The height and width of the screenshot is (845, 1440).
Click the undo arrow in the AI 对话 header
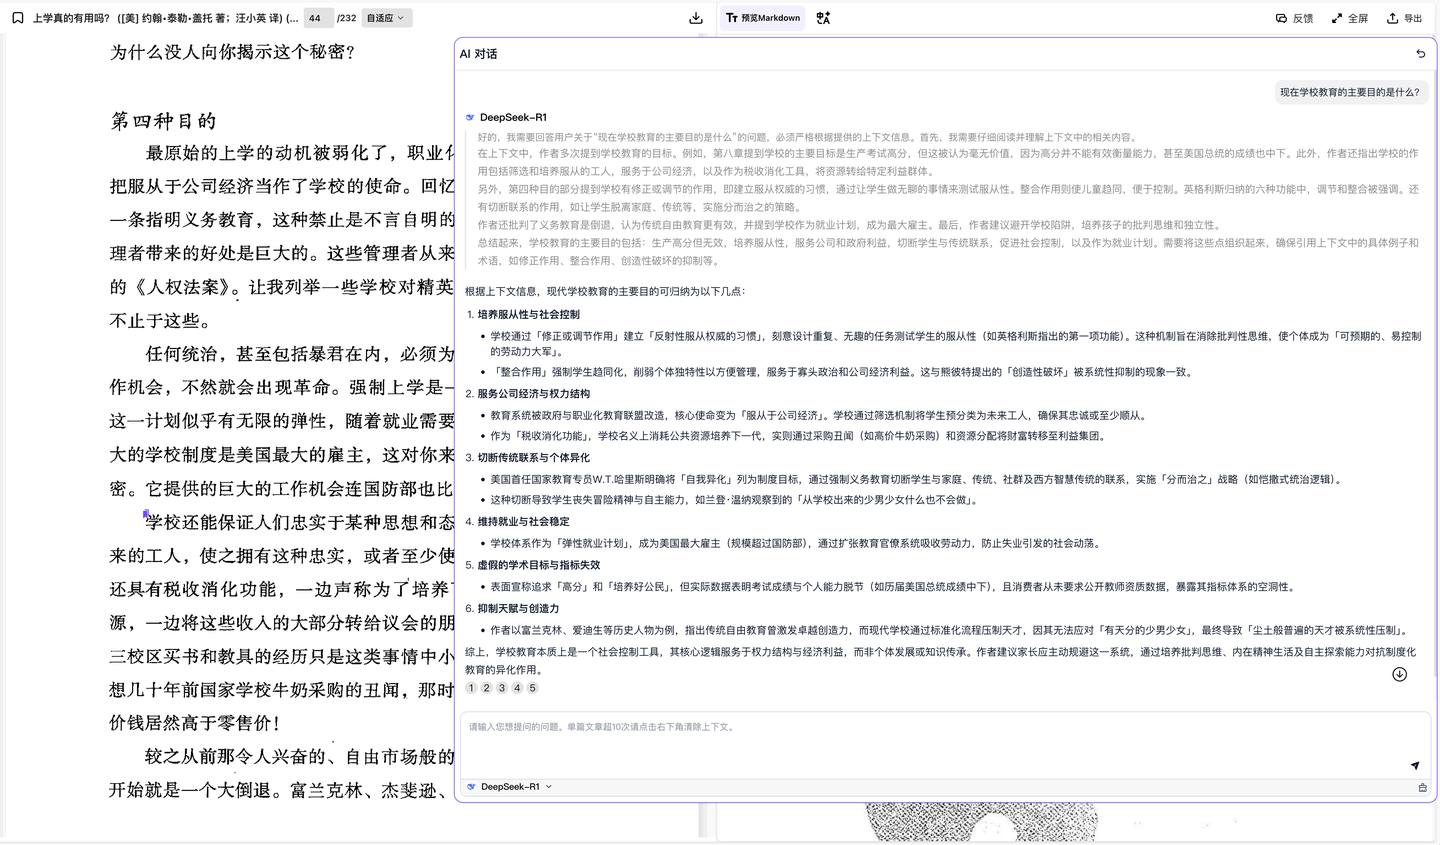(x=1421, y=54)
